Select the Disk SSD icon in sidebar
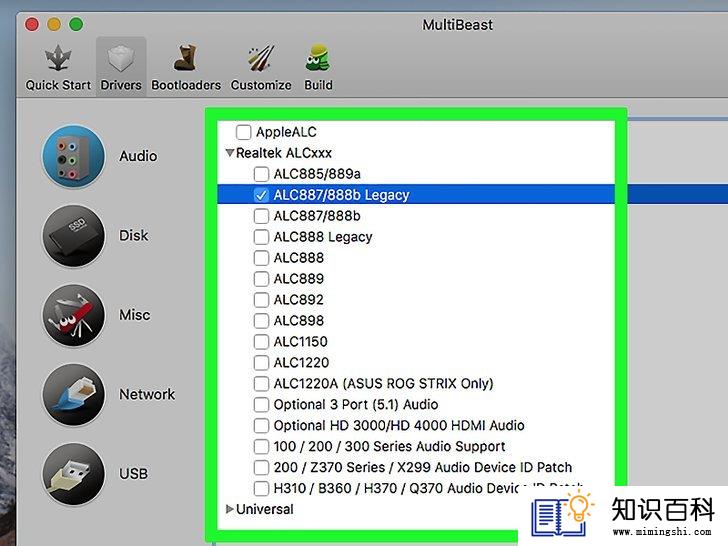Viewport: 728px width, 546px height. tap(73, 236)
